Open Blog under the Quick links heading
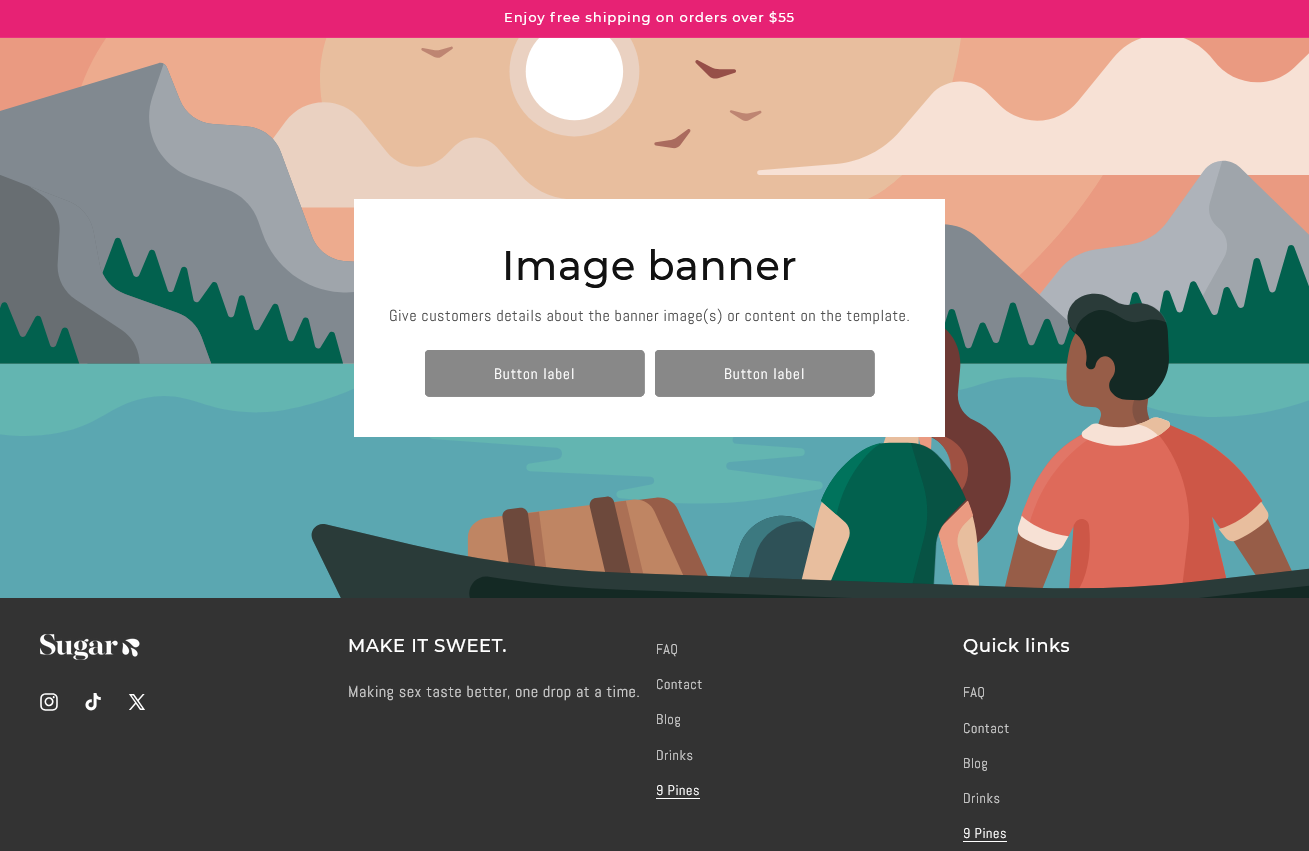Image resolution: width=1309 pixels, height=851 pixels. coord(975,763)
